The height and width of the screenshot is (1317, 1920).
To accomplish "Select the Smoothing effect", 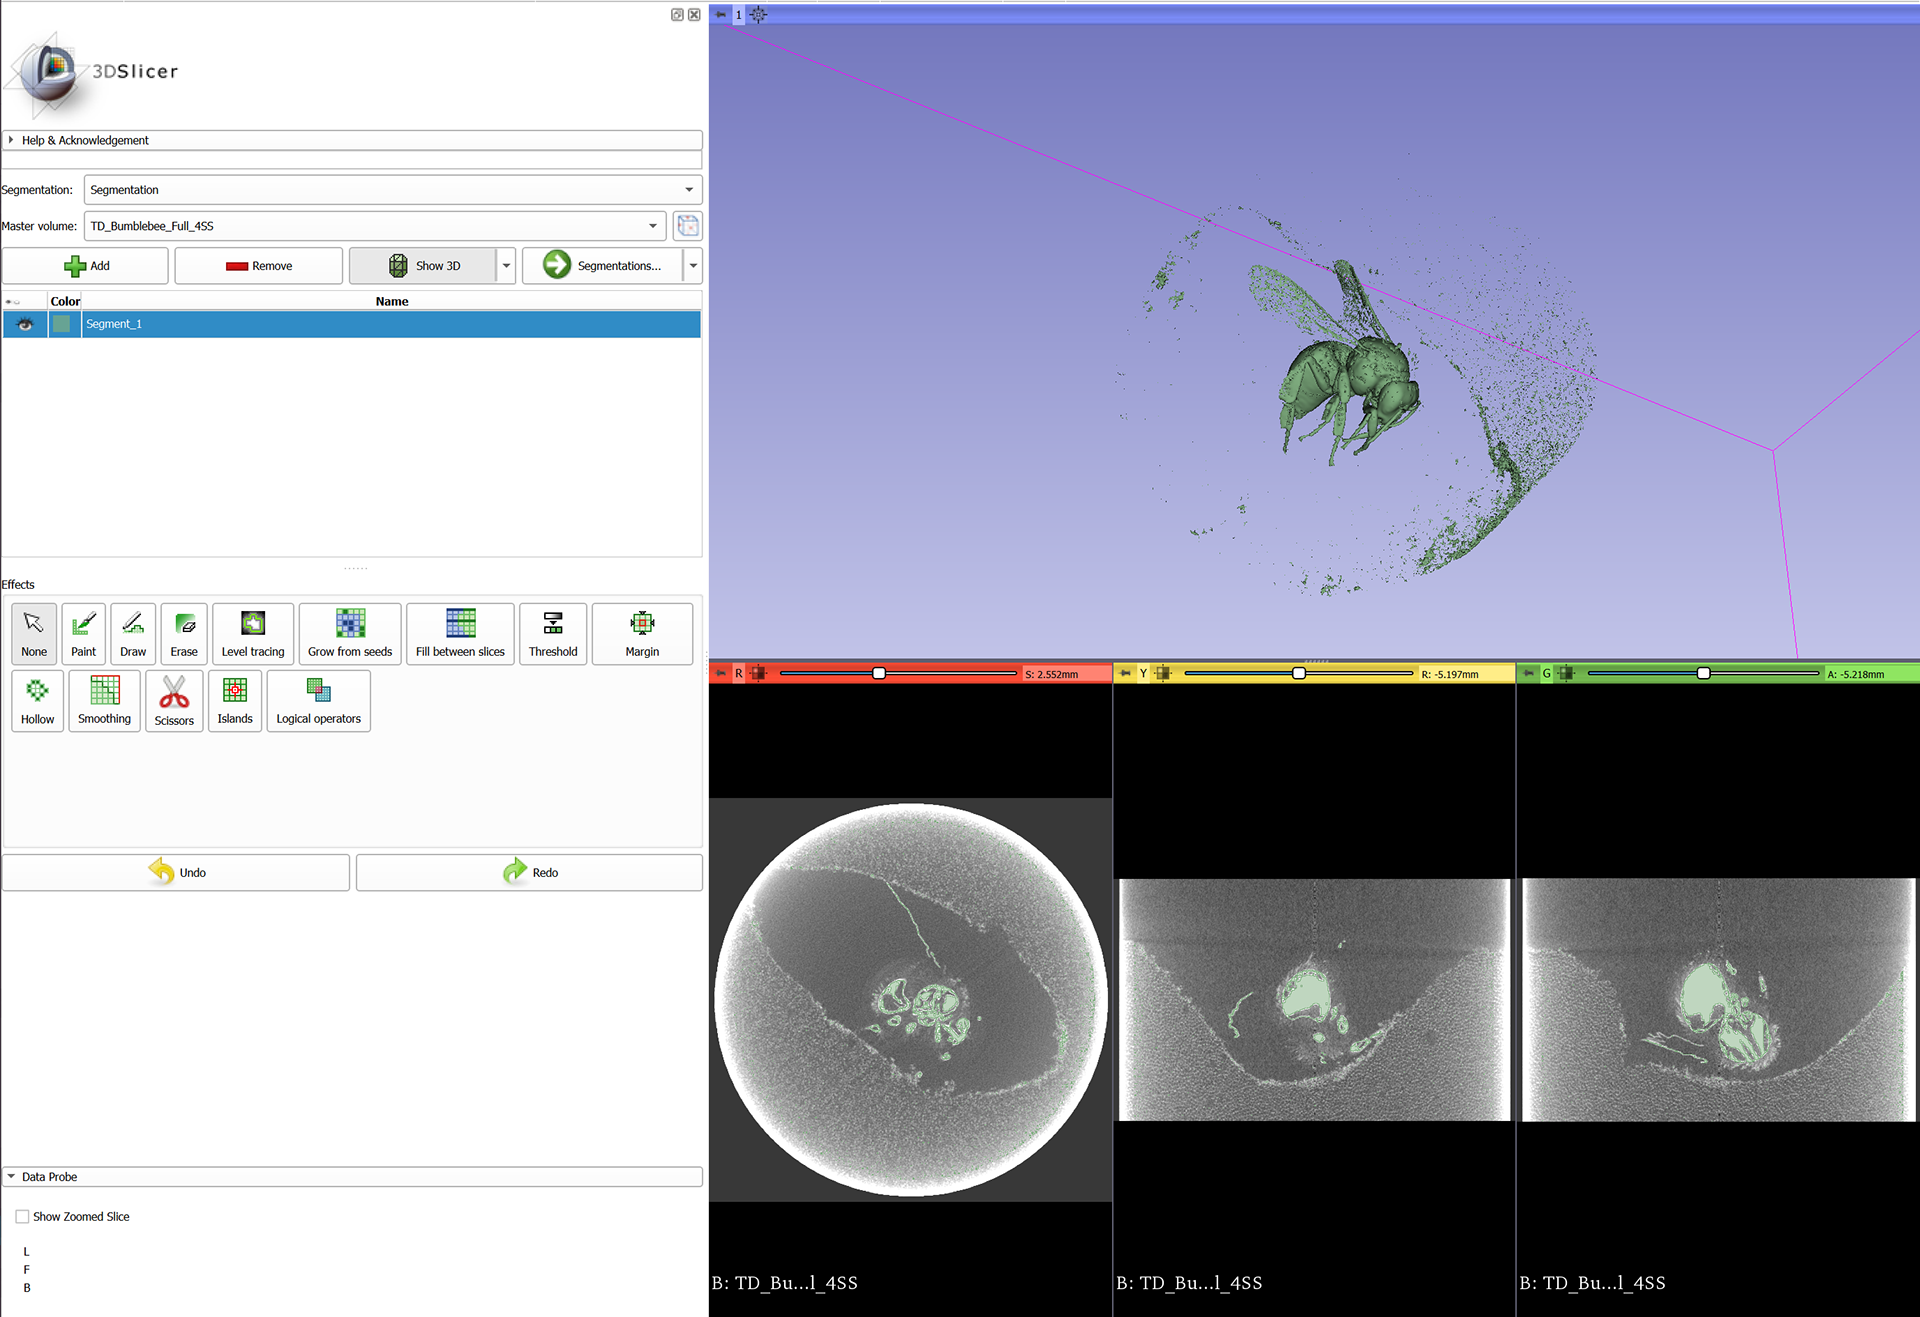I will 104,700.
